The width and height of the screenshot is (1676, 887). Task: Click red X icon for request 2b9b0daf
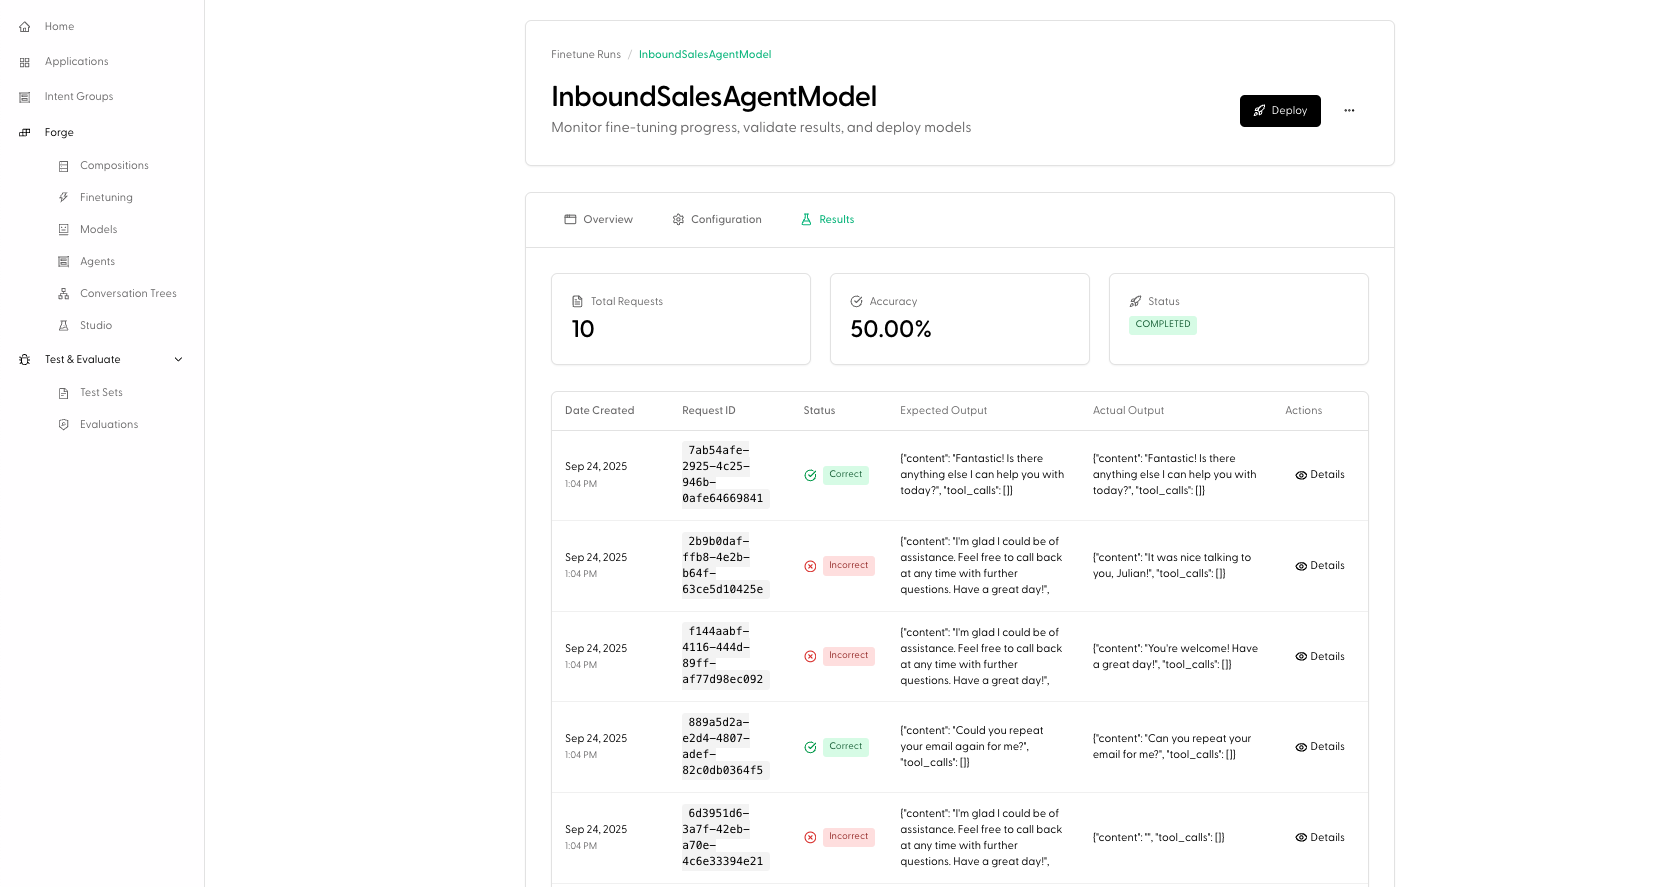click(810, 566)
